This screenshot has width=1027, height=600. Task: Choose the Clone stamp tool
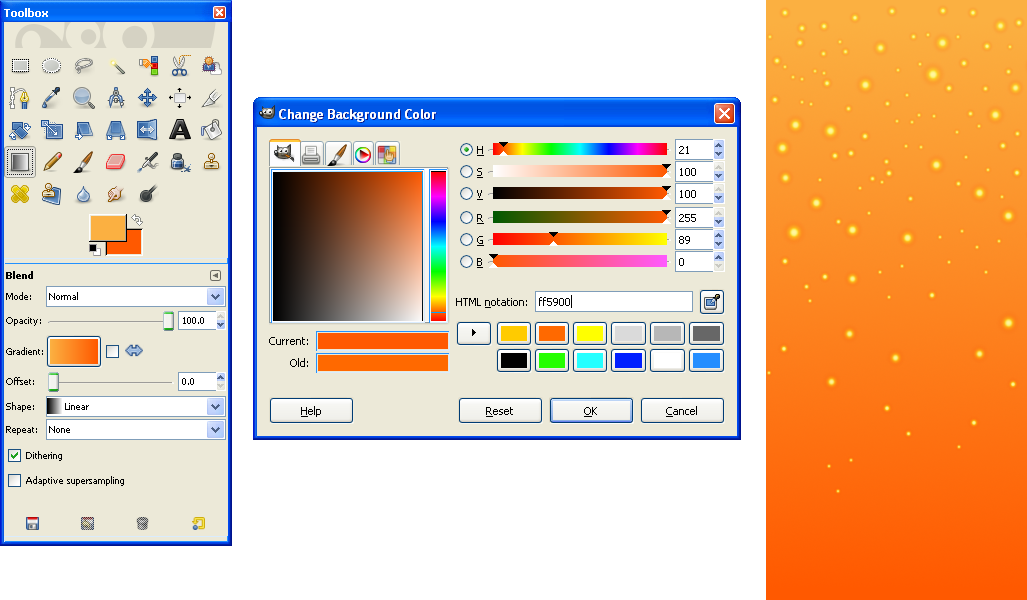(211, 162)
